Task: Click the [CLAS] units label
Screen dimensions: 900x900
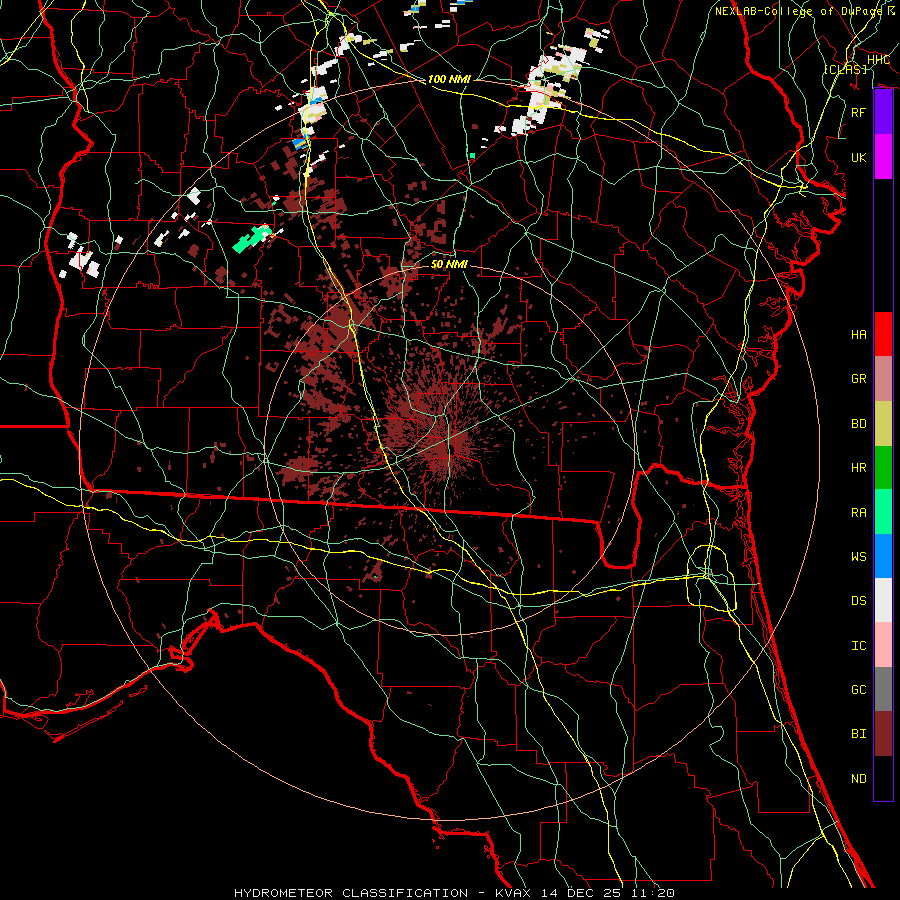Action: click(845, 69)
